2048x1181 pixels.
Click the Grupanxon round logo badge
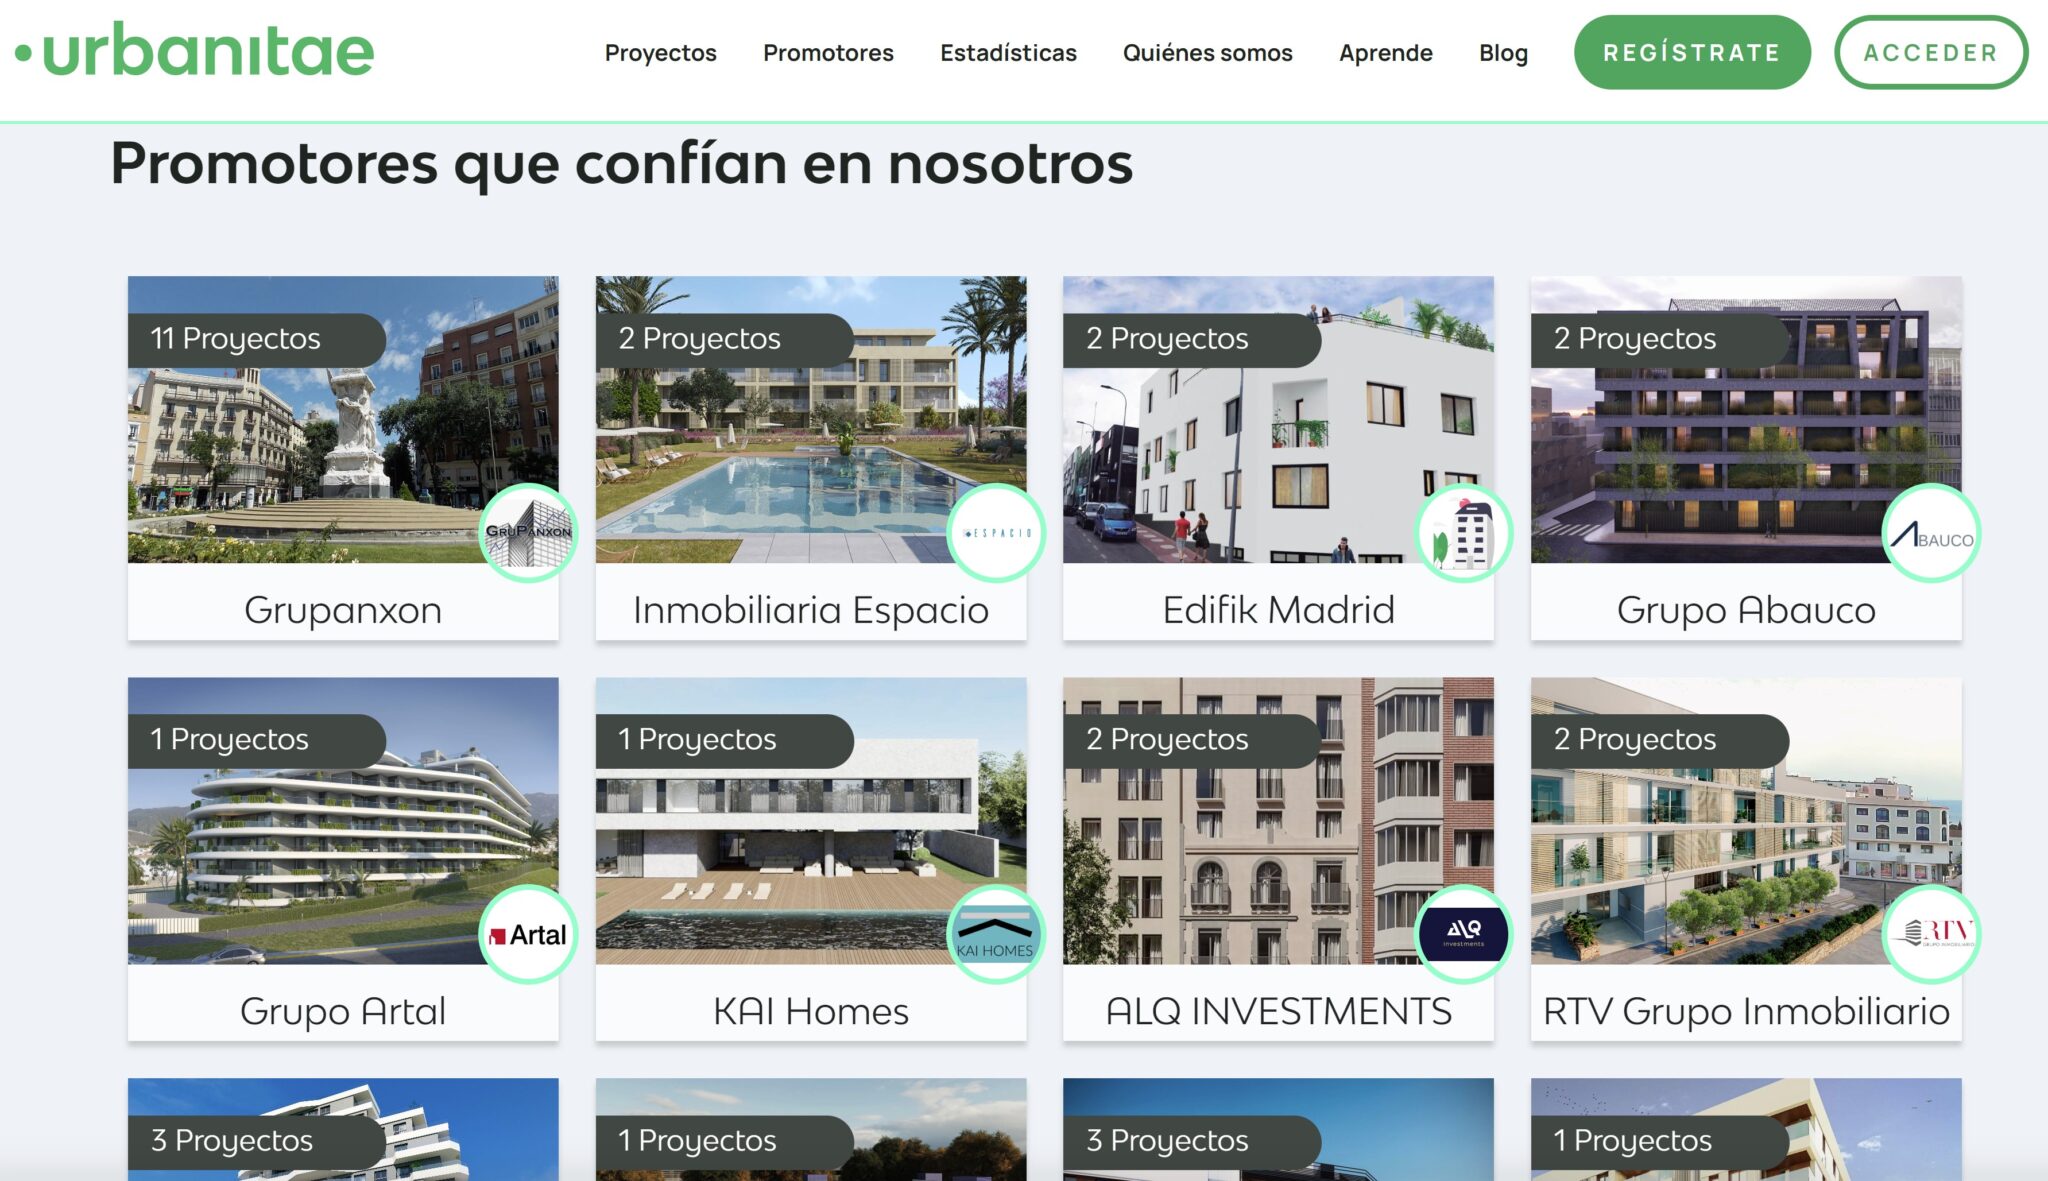point(528,532)
